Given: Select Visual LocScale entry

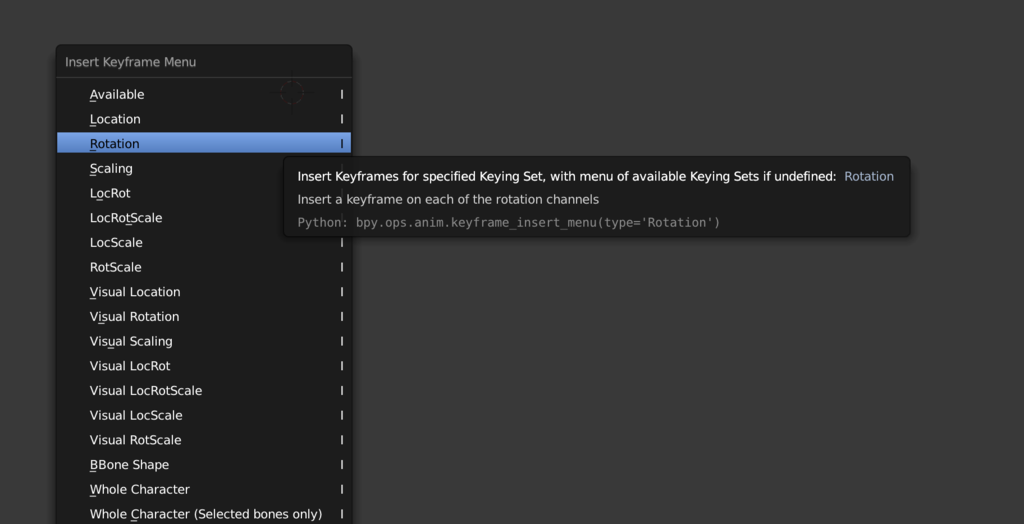Looking at the screenshot, I should pos(204,416).
